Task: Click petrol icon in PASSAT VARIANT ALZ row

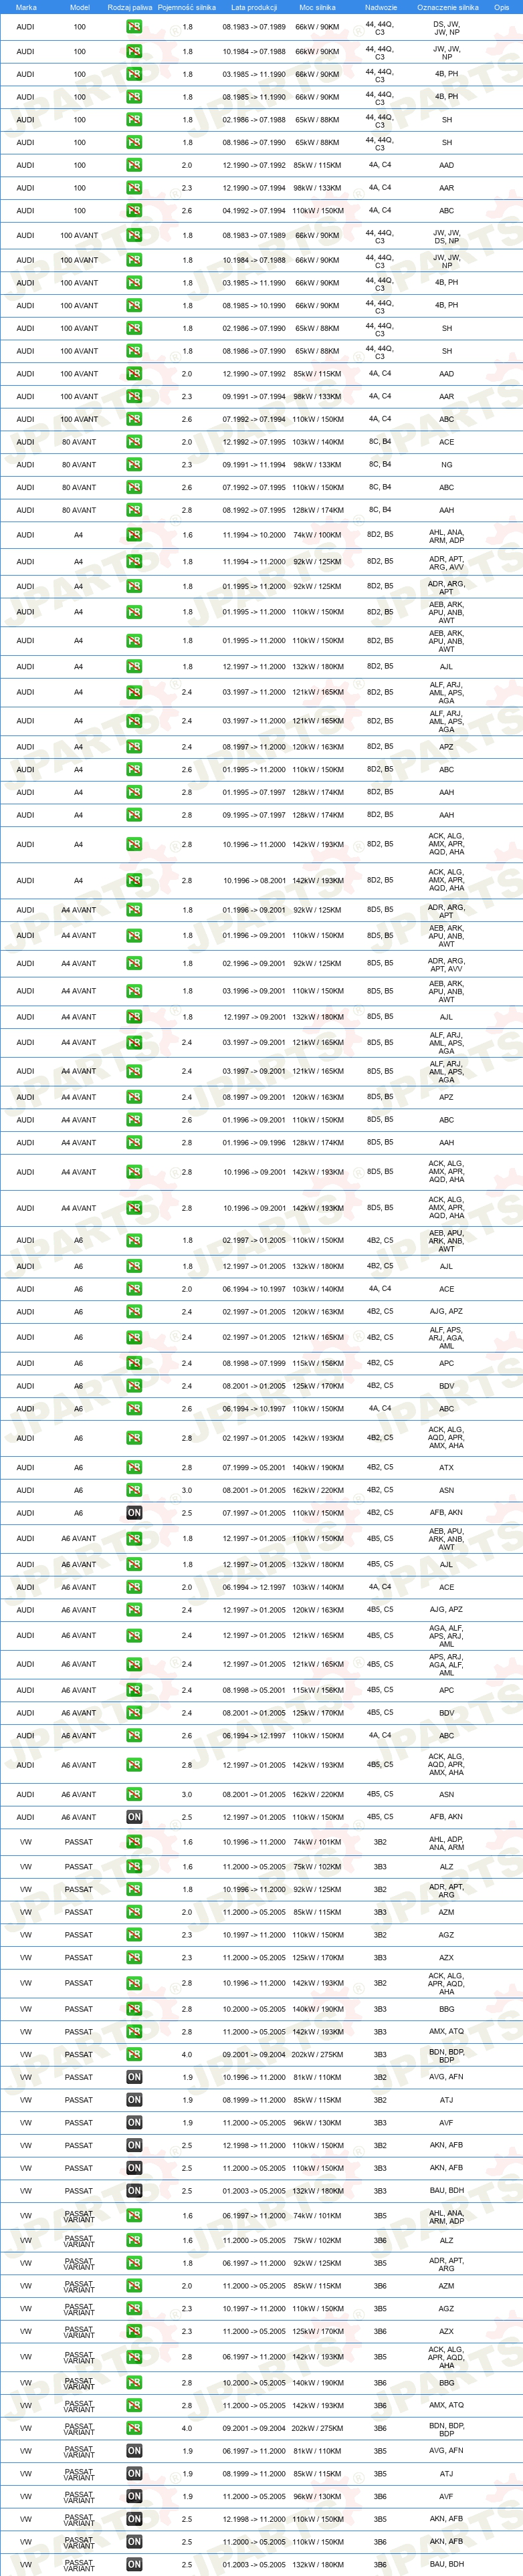Action: coord(134,2241)
